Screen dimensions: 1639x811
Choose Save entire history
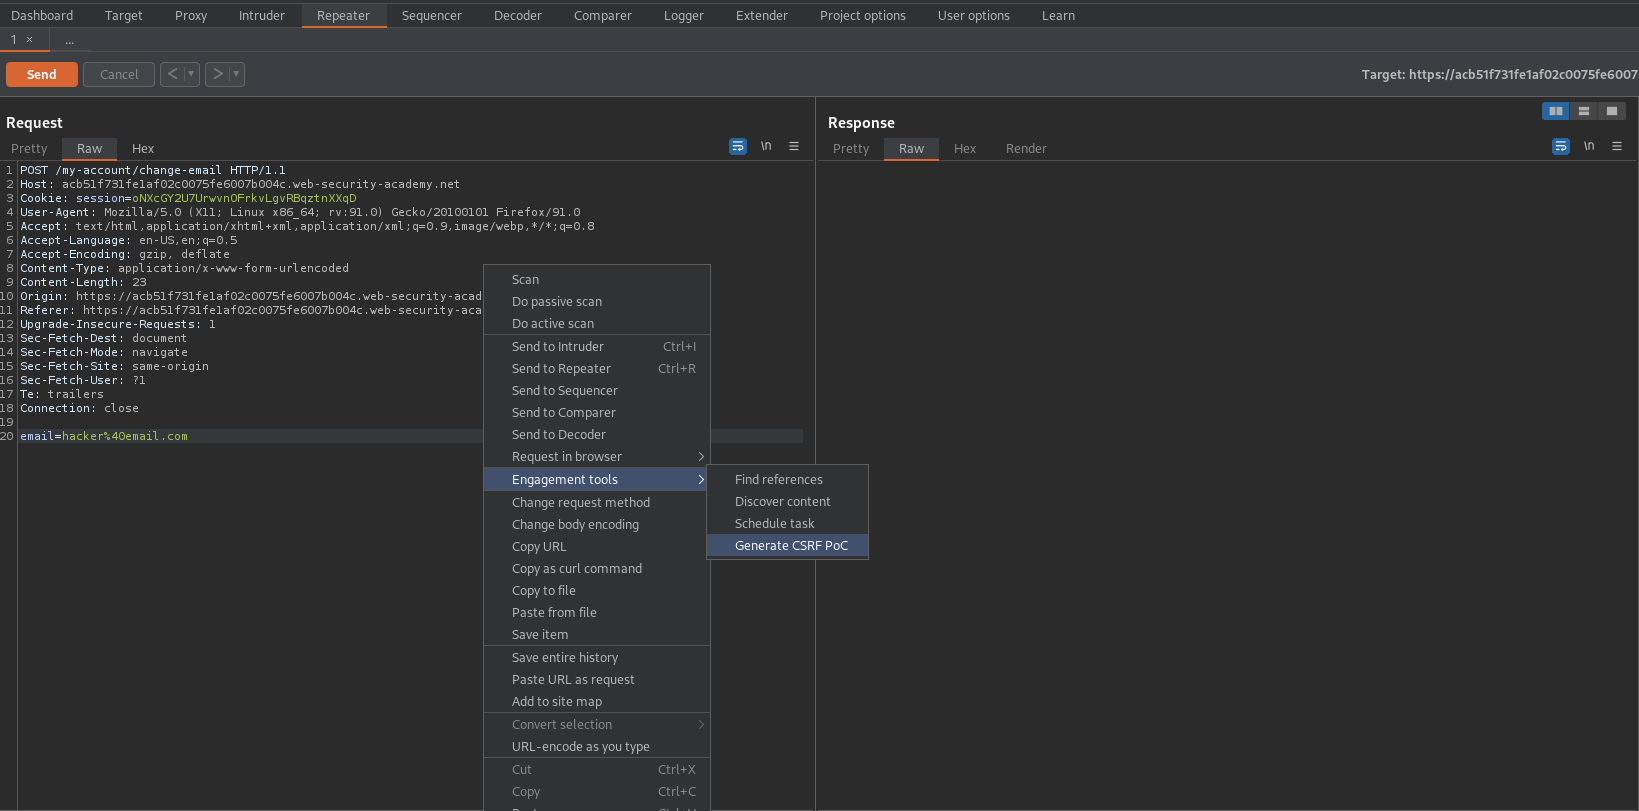tap(597, 658)
